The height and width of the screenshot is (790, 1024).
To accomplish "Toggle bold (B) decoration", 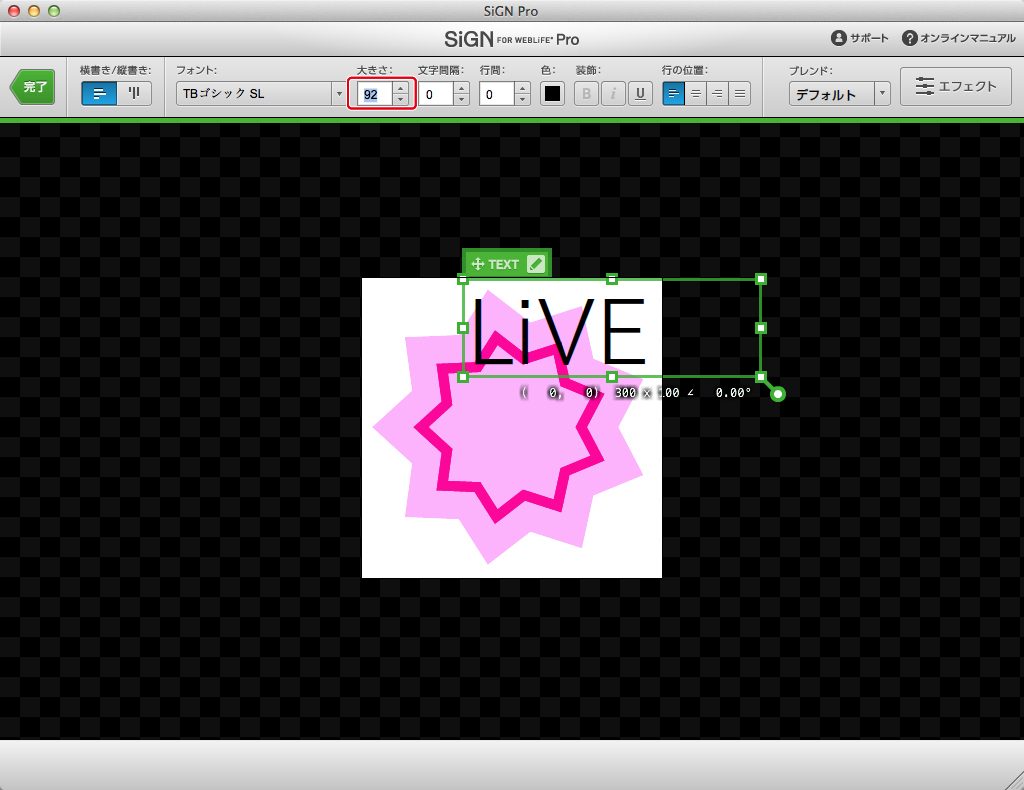I will (x=586, y=94).
